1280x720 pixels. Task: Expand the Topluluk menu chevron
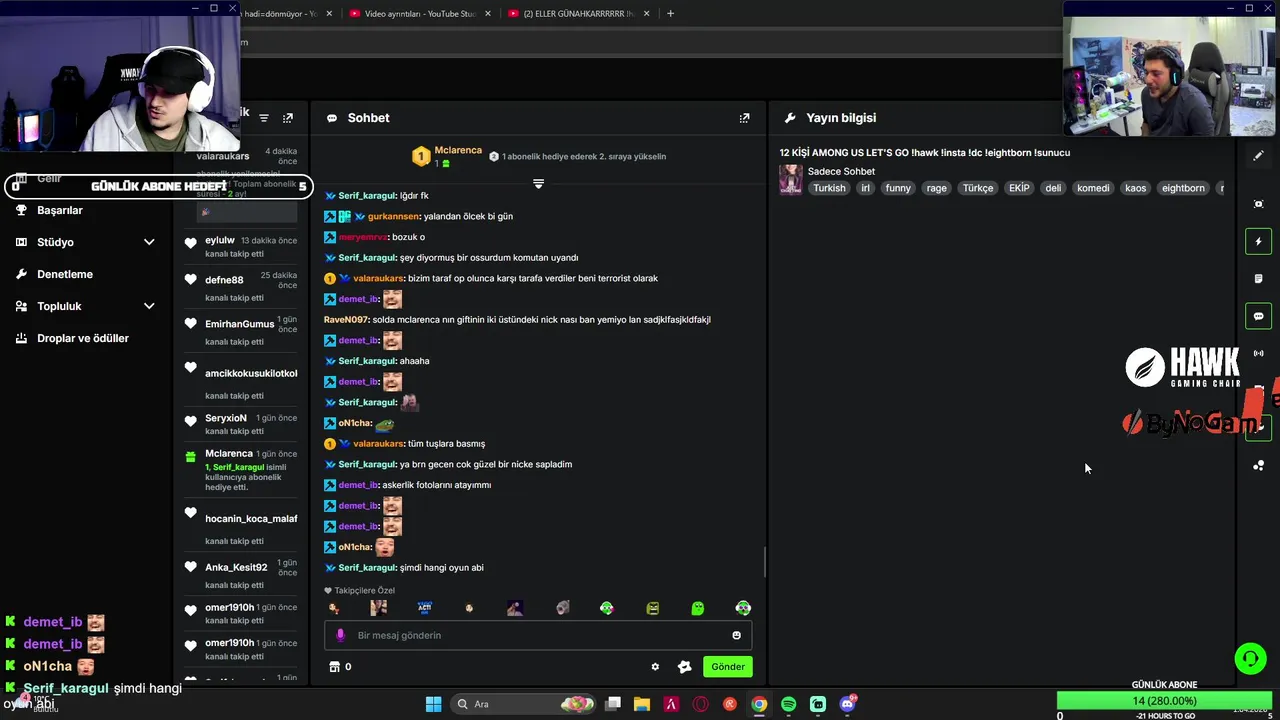pyautogui.click(x=149, y=306)
